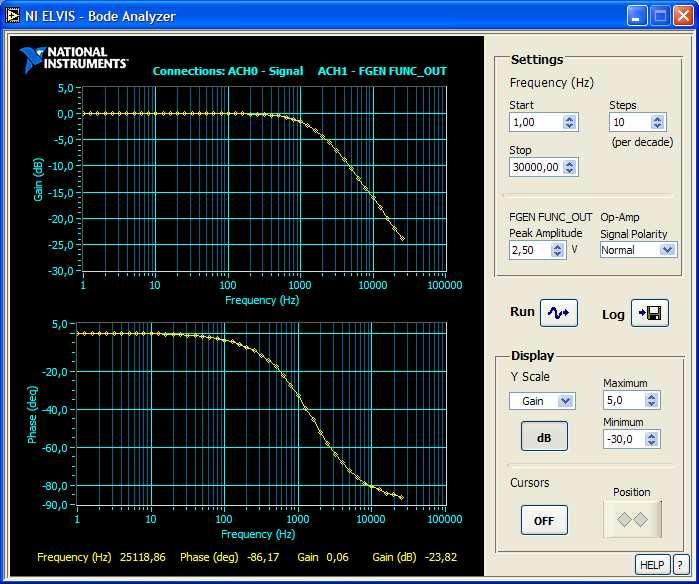699x584 pixels.
Task: Click the ACH1 - FGEN FUNC_OUT label
Action: click(382, 71)
